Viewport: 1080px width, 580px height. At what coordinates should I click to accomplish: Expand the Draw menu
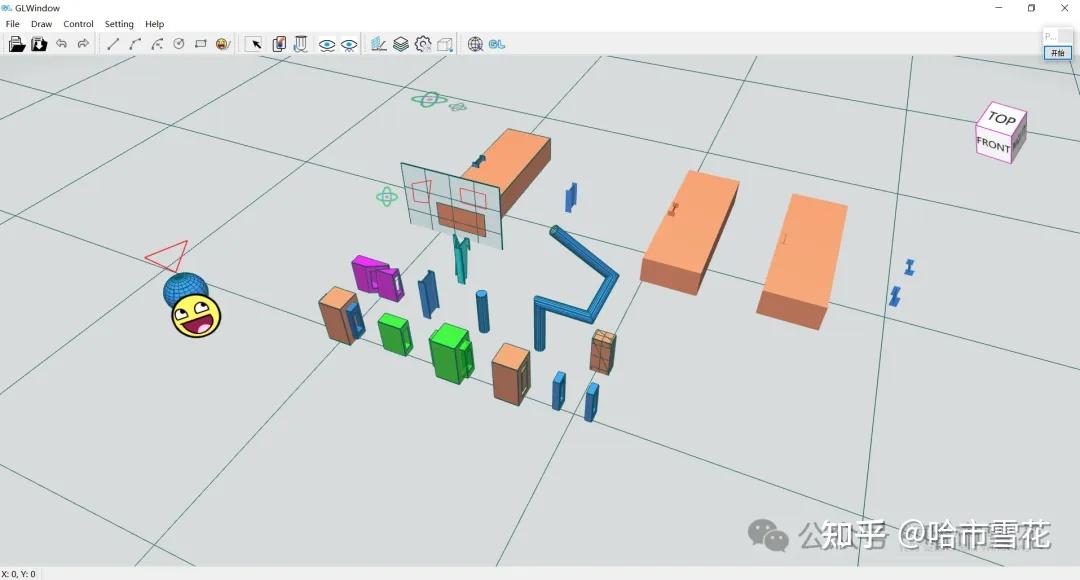pos(41,23)
